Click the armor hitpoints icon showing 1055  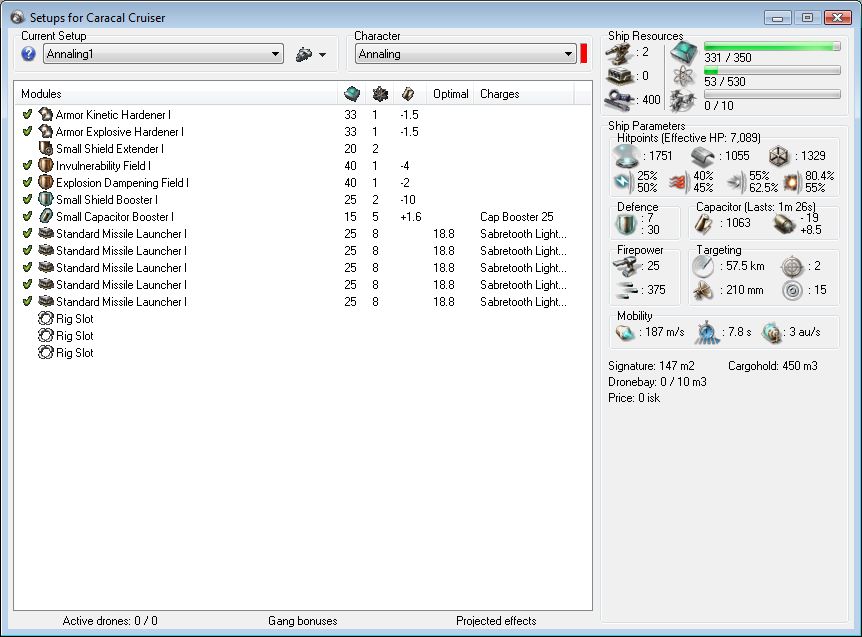[x=703, y=157]
